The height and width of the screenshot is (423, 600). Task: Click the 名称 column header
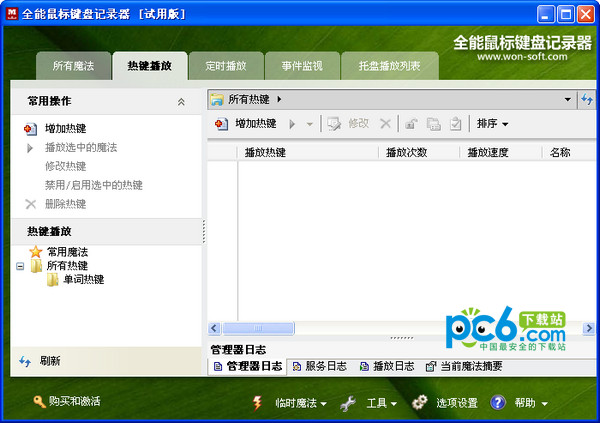(x=569, y=153)
